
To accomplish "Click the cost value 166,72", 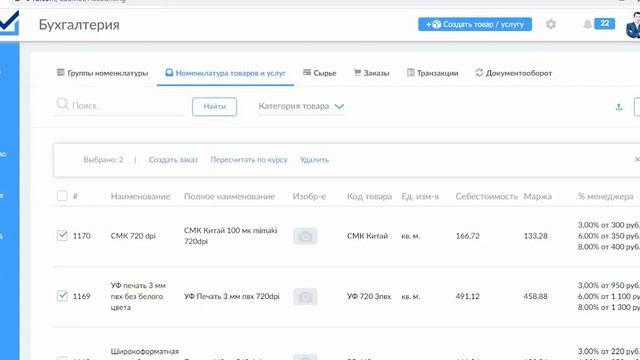I will 468,236.
